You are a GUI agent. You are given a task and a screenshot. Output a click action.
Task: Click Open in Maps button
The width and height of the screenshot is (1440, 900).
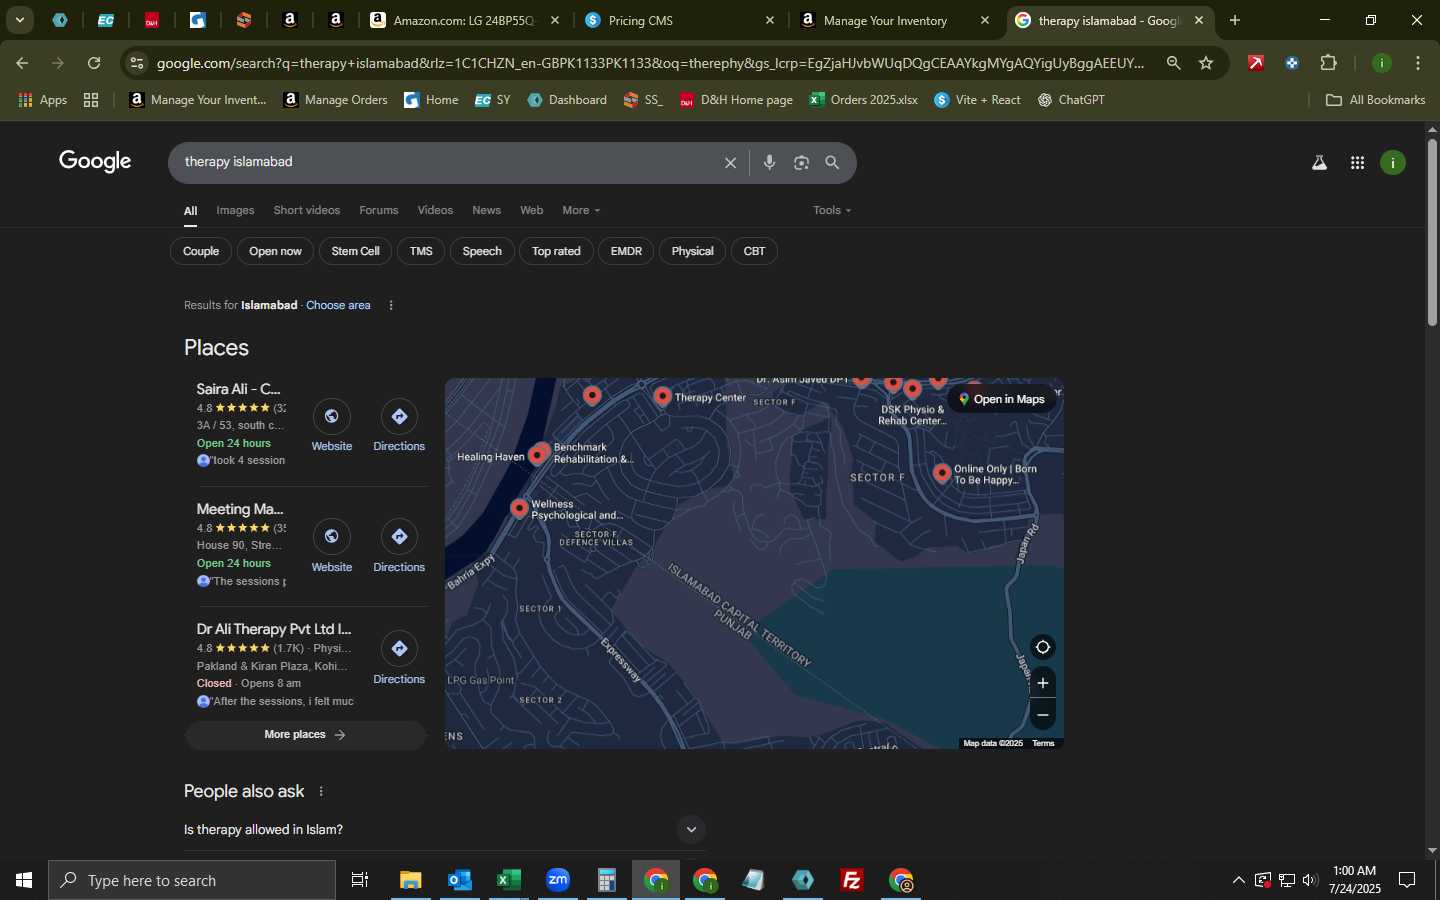click(x=1002, y=399)
